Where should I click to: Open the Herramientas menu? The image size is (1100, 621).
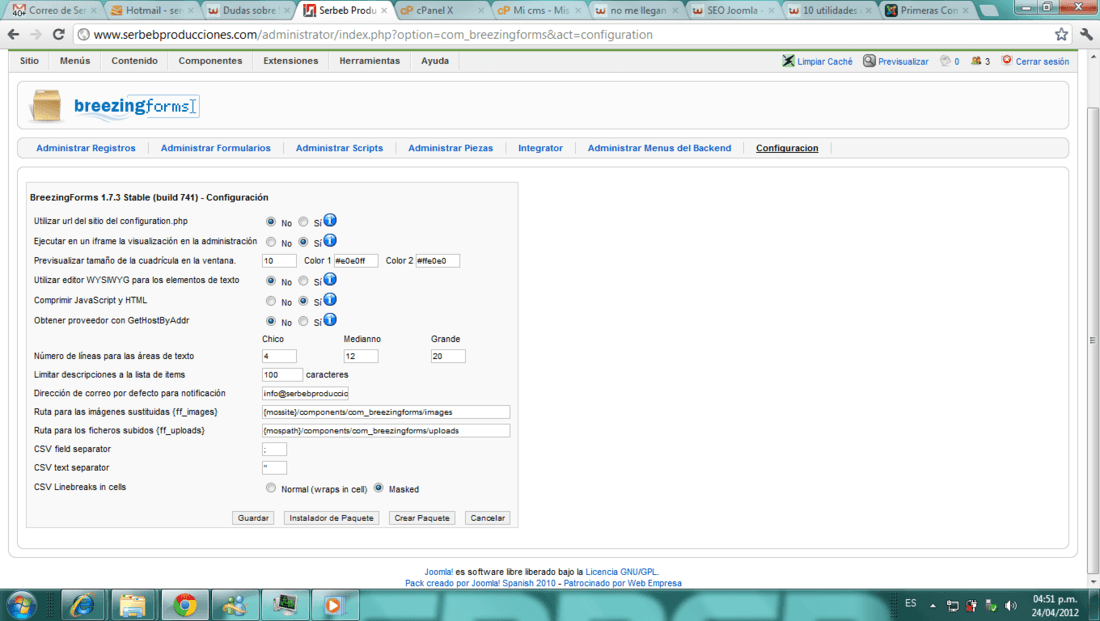coord(370,61)
